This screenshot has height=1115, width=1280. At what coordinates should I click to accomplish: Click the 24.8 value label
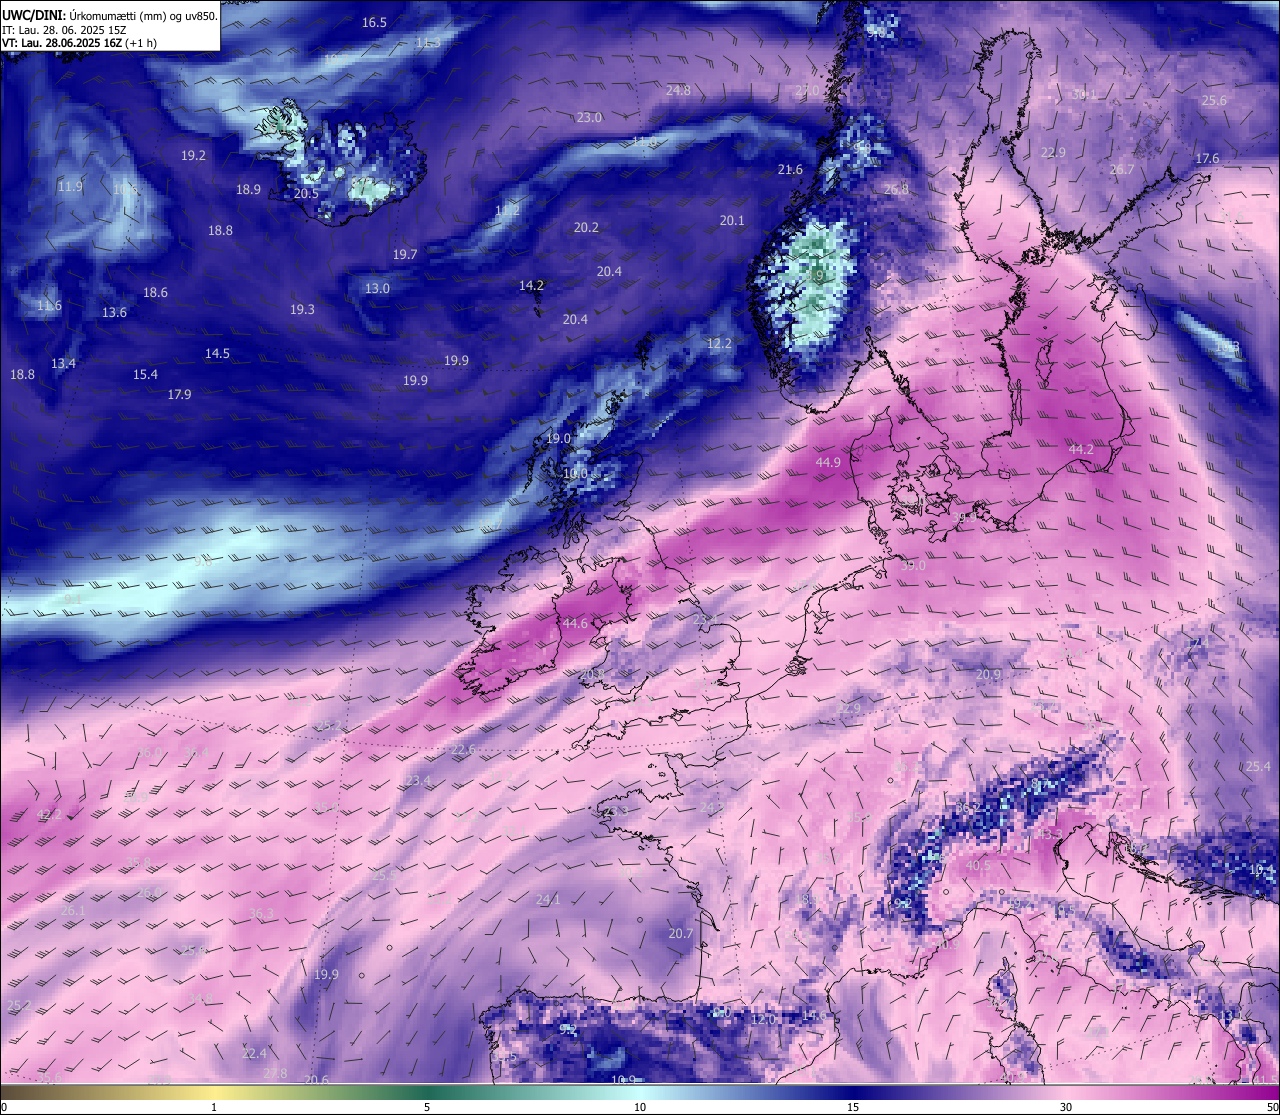(x=678, y=90)
